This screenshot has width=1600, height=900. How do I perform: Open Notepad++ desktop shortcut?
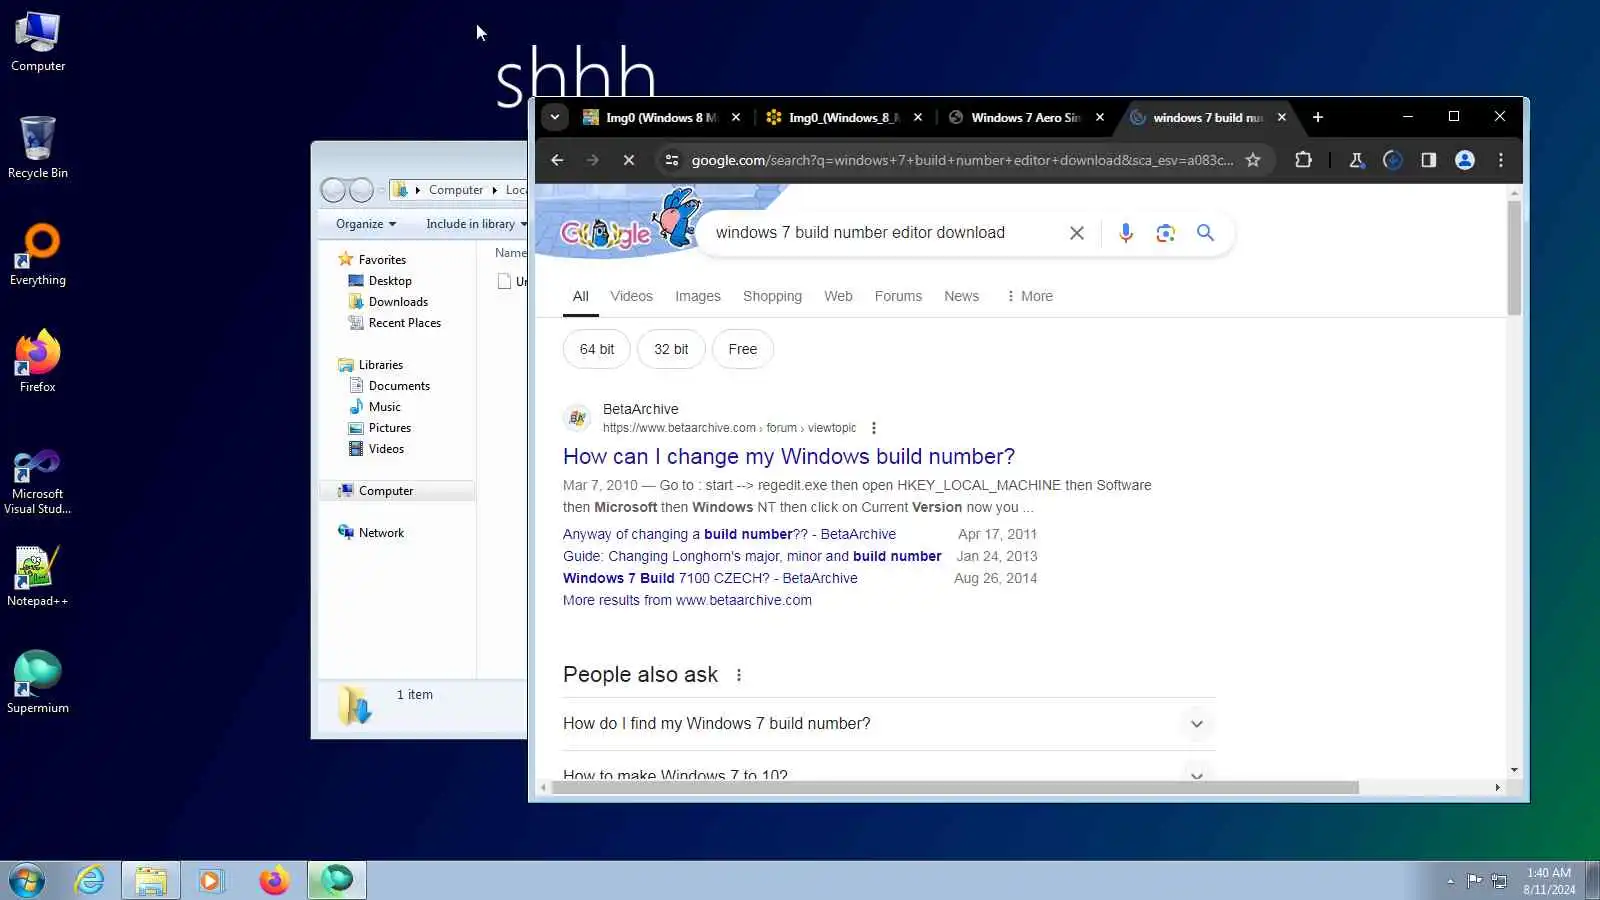point(38,576)
